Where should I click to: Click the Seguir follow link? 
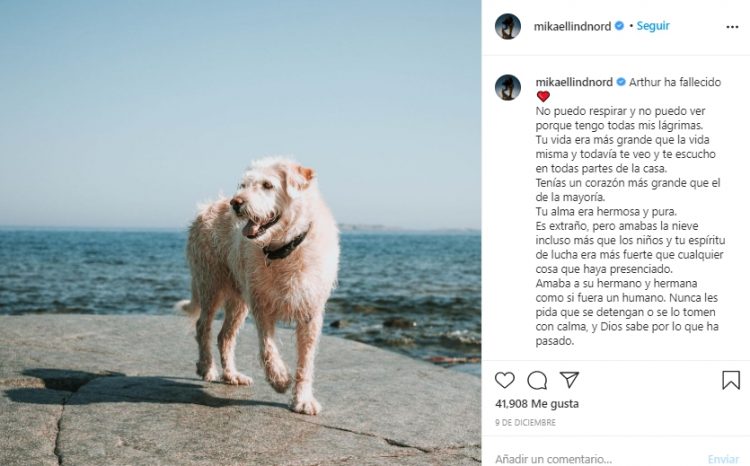653,26
